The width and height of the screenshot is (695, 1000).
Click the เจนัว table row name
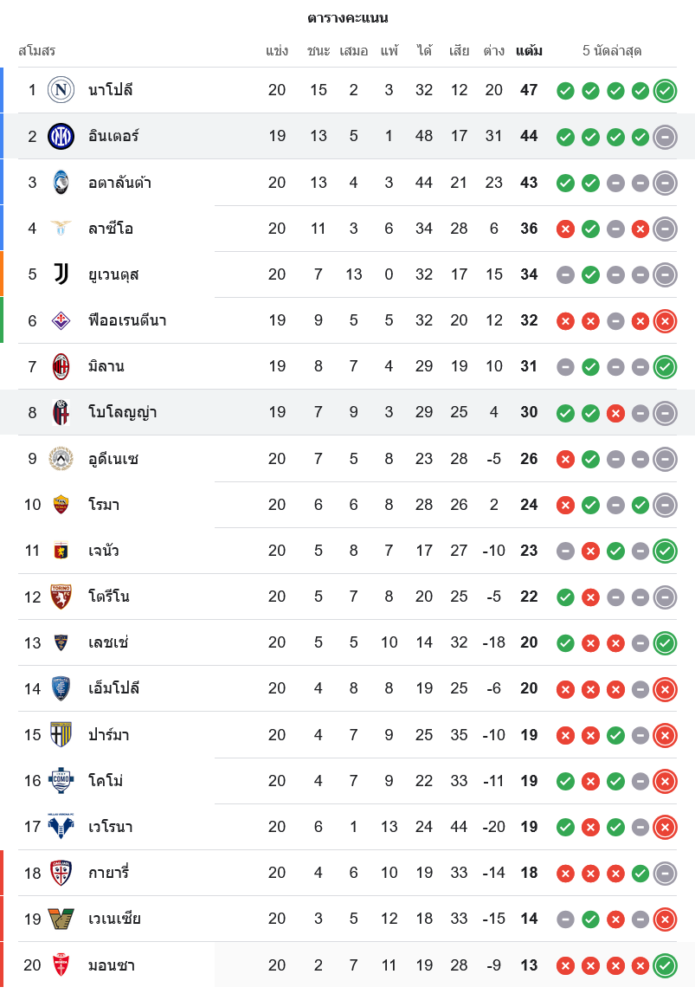[x=104, y=550]
